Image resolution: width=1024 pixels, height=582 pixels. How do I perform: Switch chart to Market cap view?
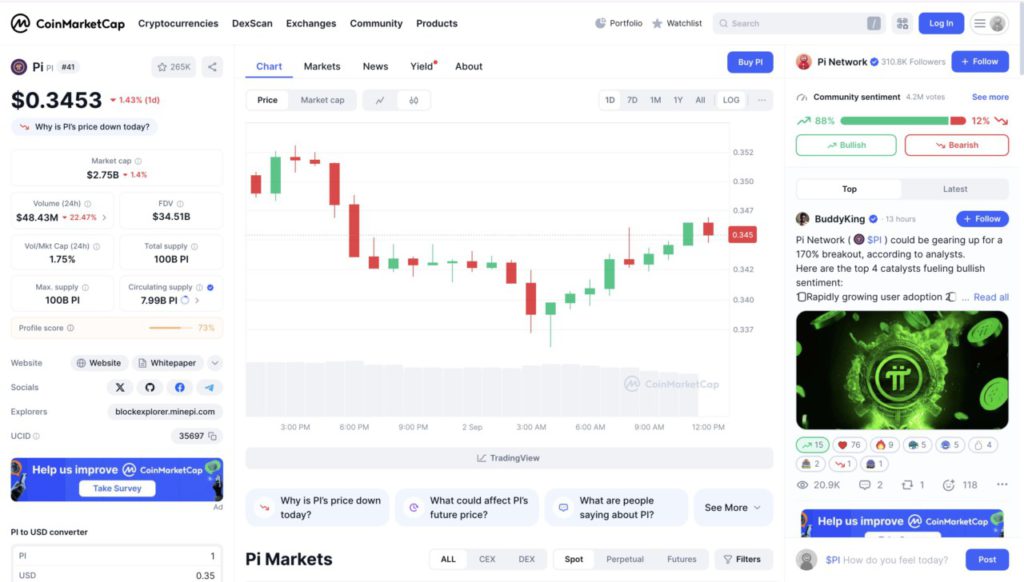click(x=322, y=100)
